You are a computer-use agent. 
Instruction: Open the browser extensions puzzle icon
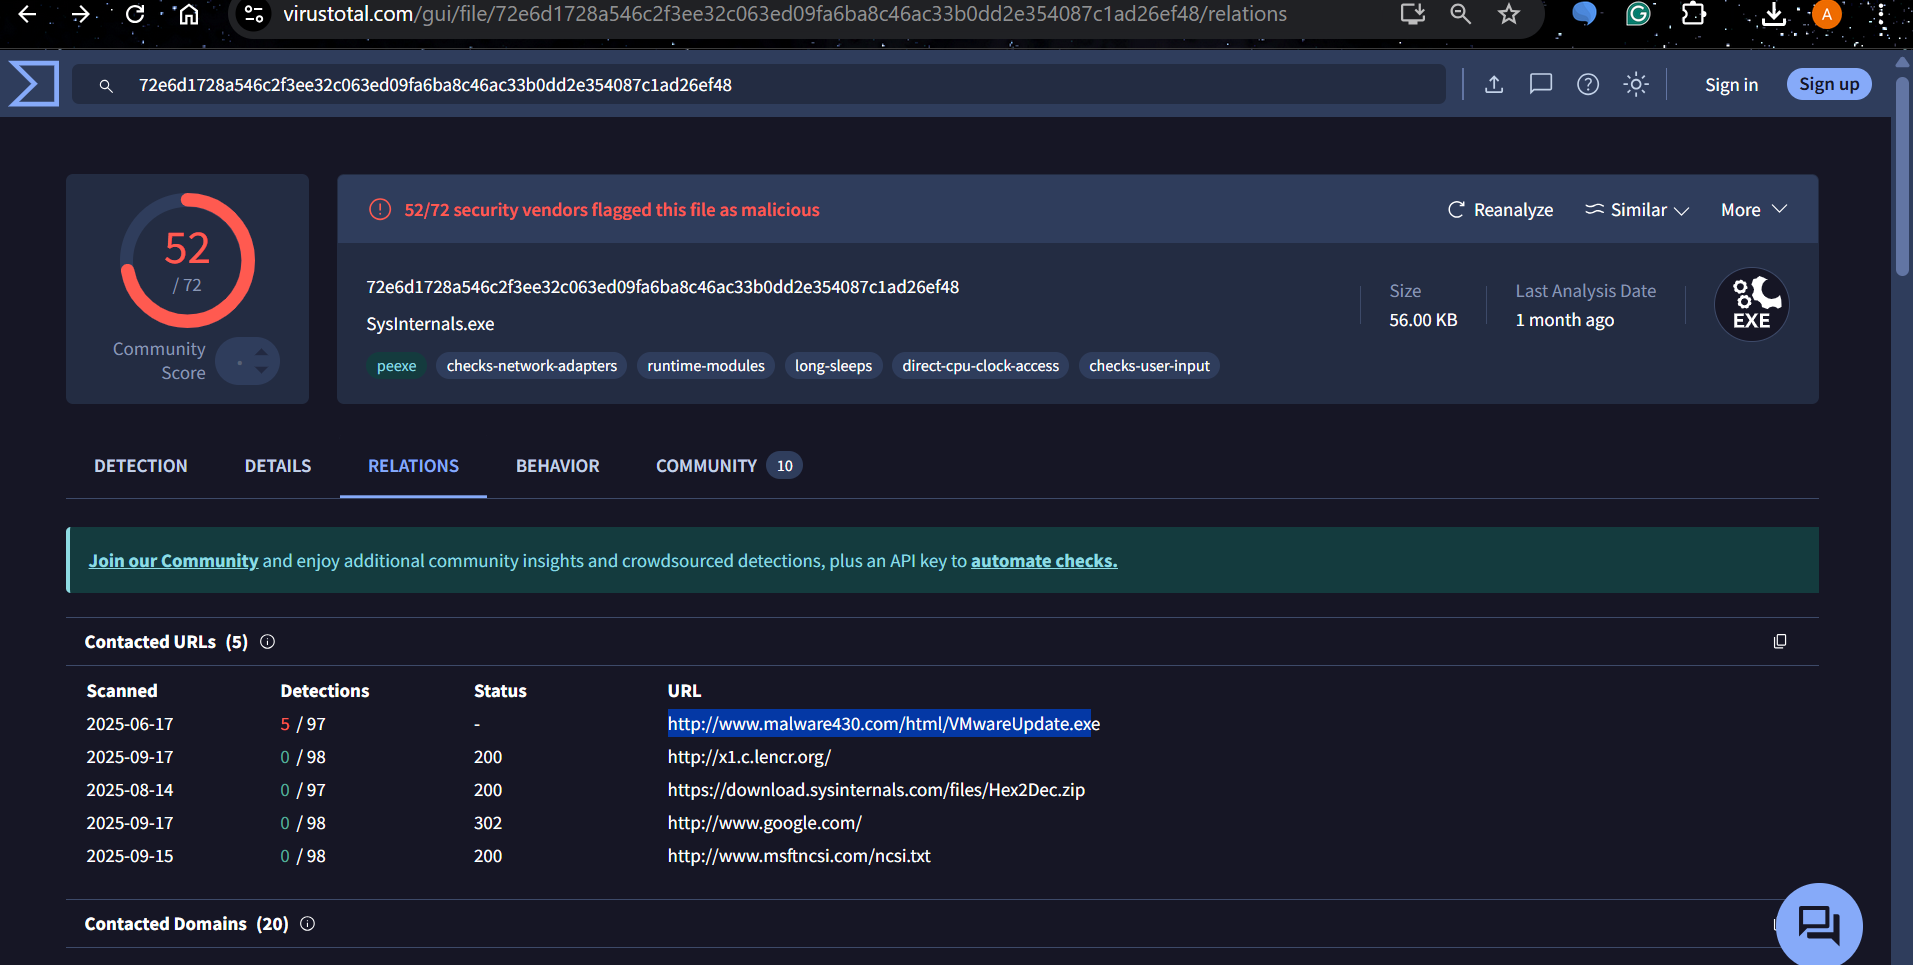[x=1693, y=14]
